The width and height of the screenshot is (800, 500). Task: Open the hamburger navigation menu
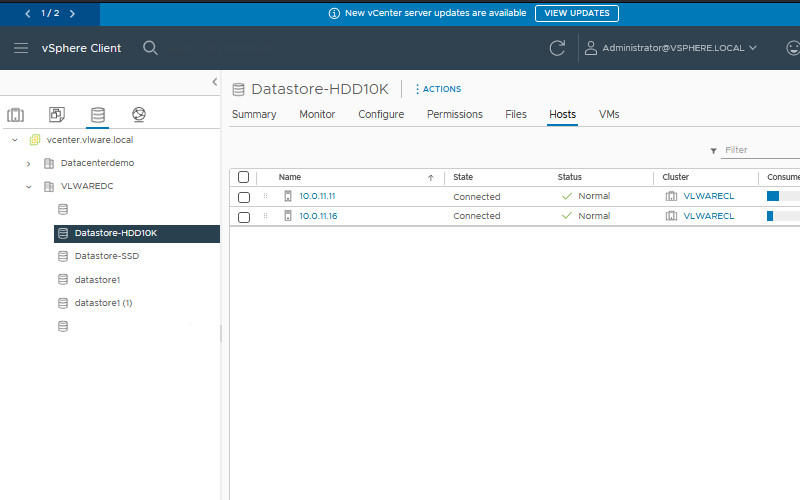point(21,48)
